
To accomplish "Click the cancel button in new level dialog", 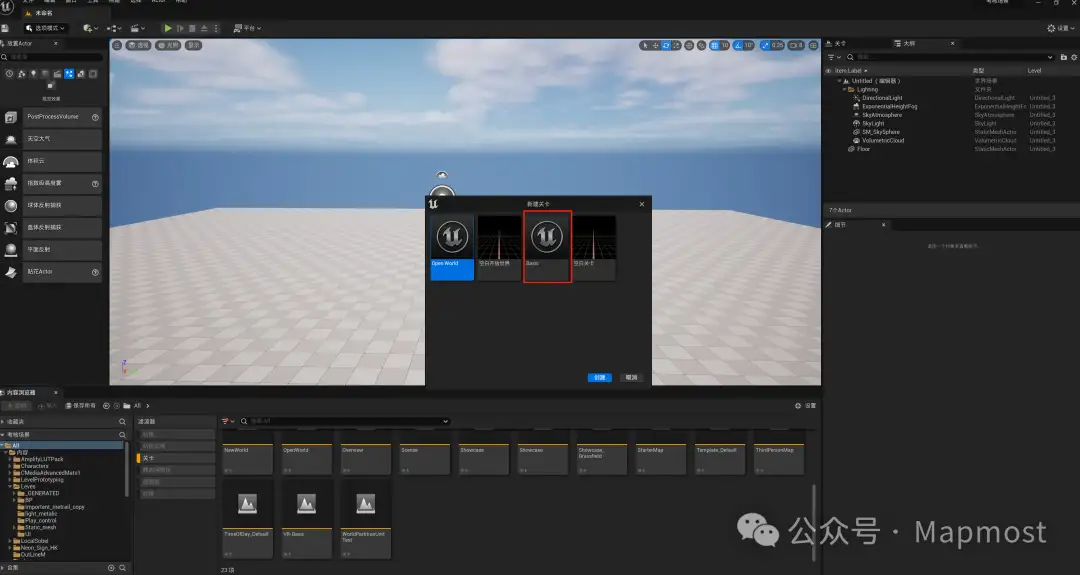I will tap(631, 377).
